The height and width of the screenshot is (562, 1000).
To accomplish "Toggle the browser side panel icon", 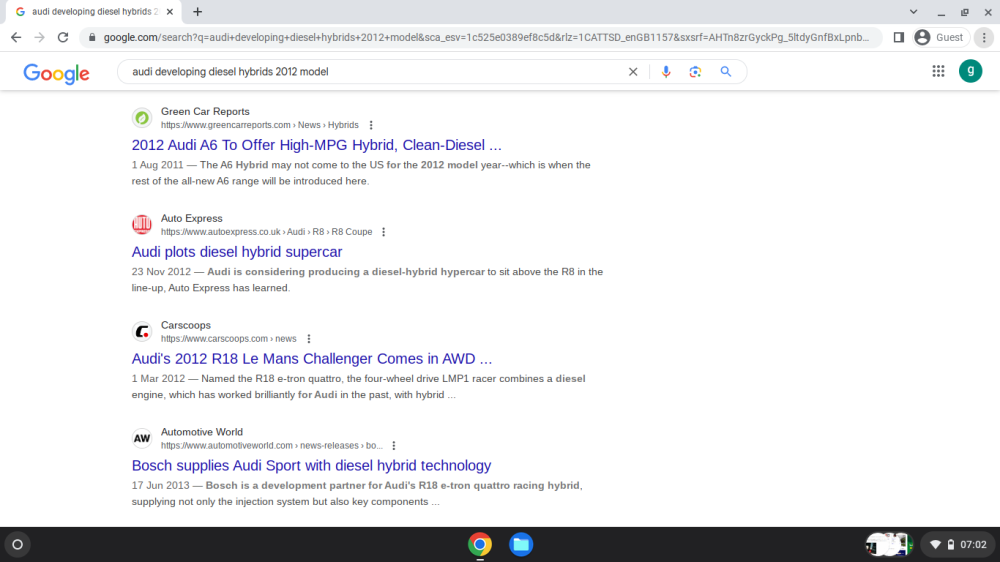I will tap(899, 38).
